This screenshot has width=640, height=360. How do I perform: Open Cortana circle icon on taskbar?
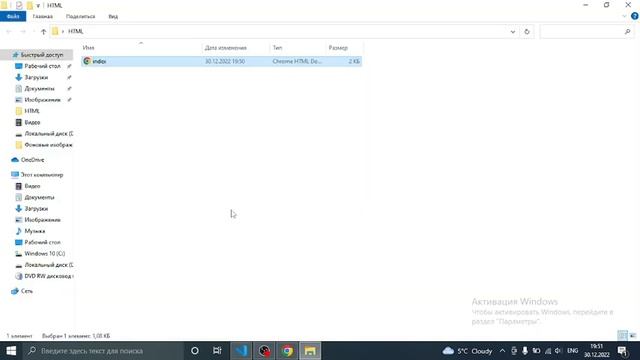point(195,351)
